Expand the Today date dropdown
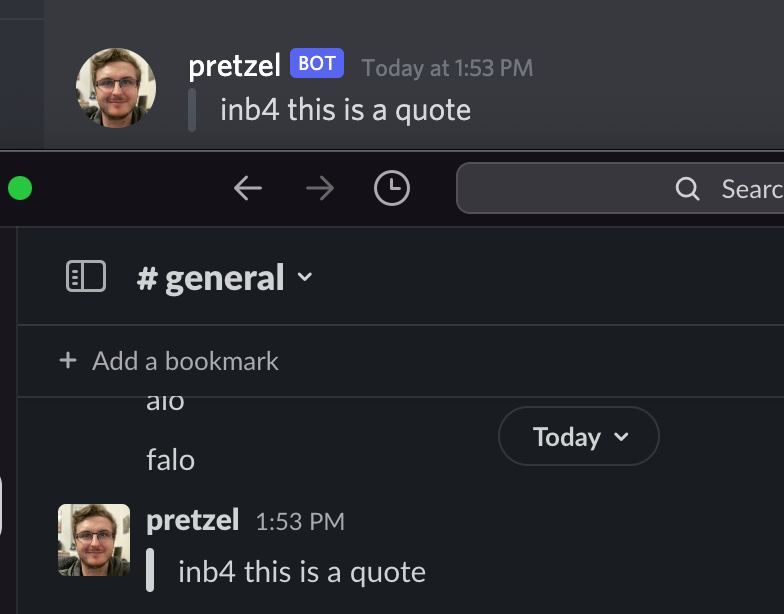 [578, 436]
